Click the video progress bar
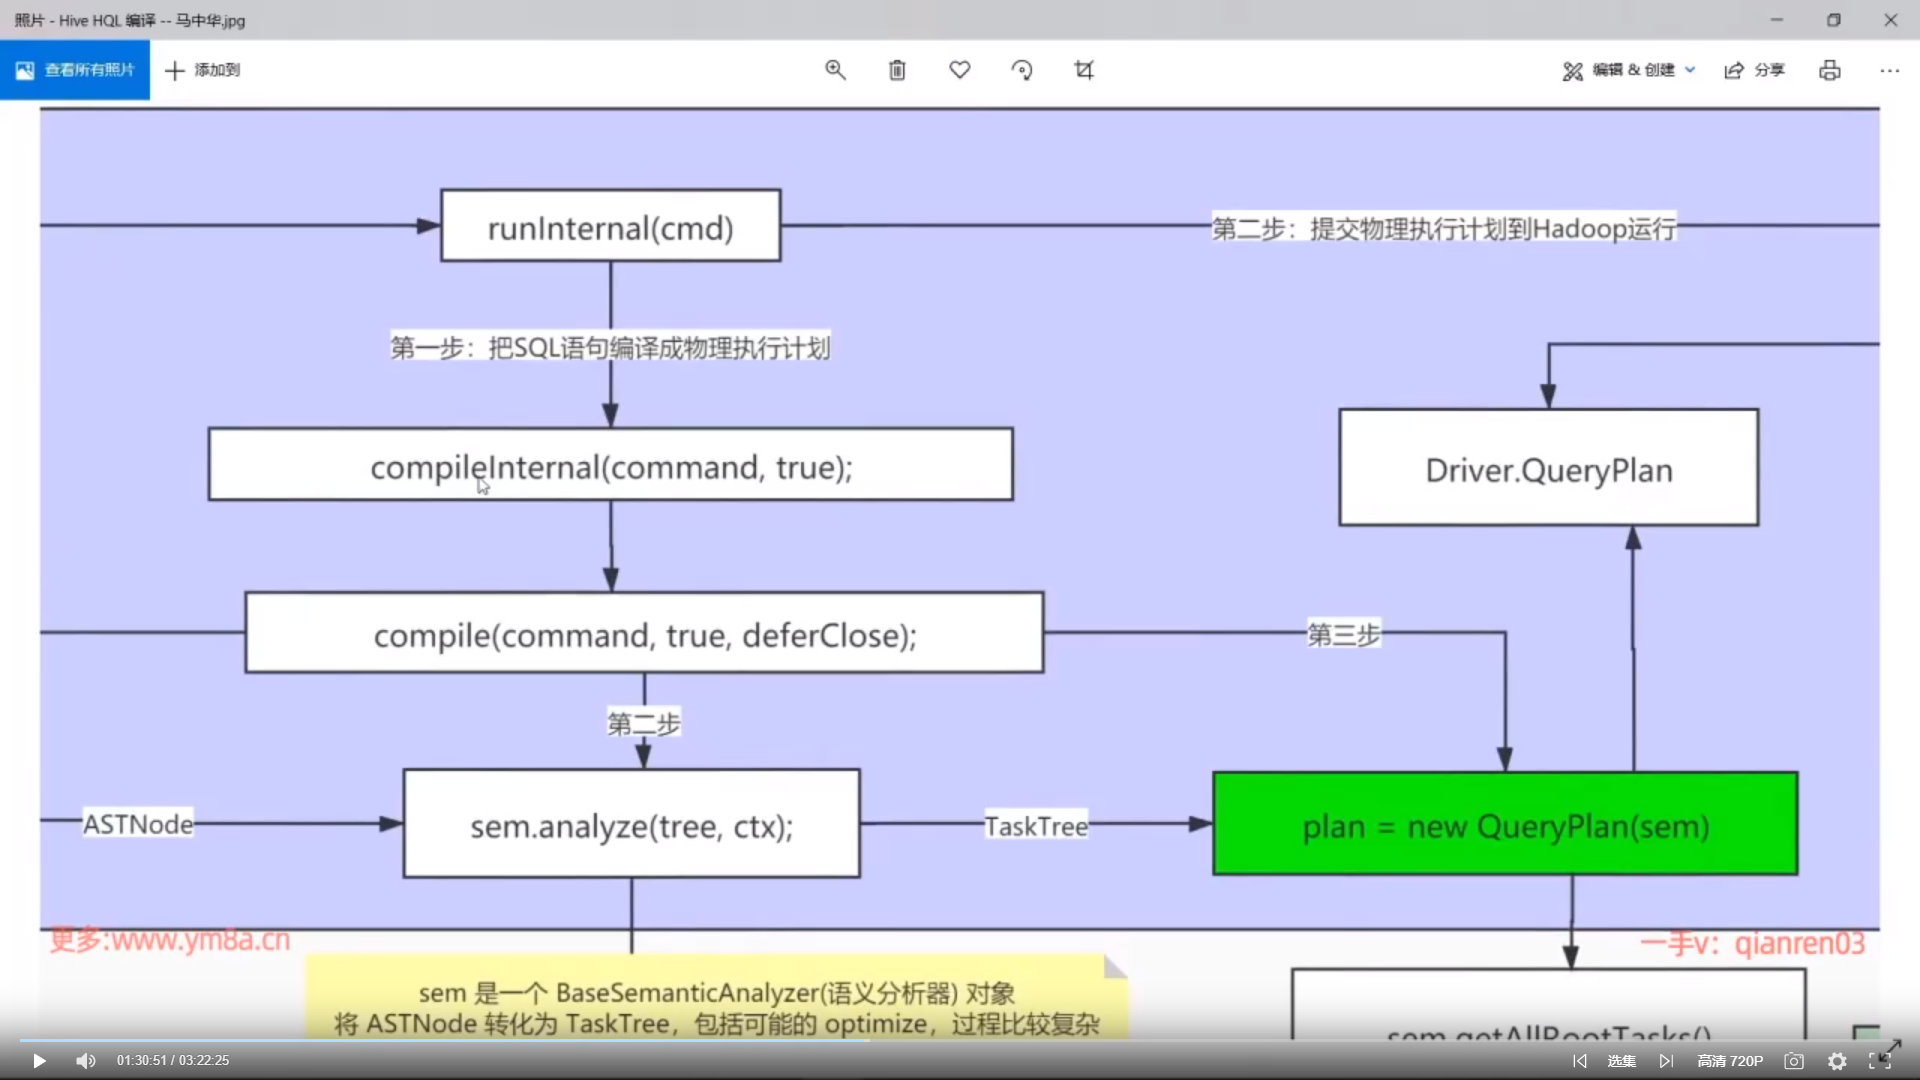 coord(960,1040)
